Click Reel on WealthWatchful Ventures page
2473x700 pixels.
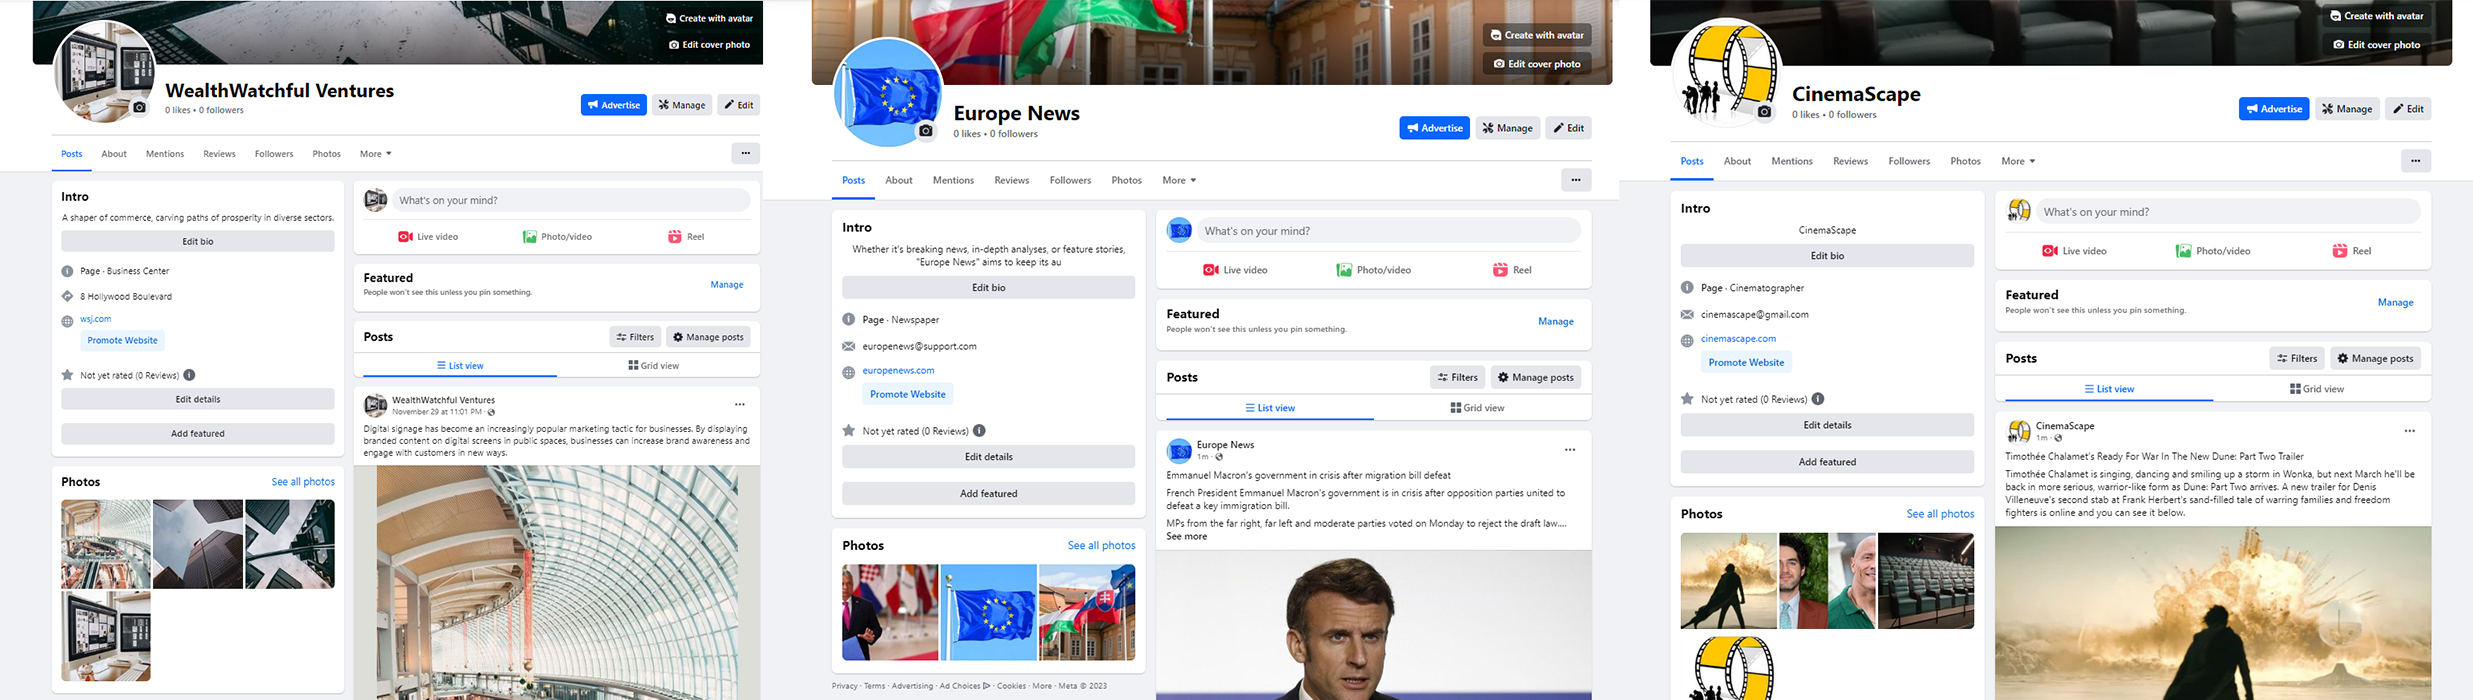[x=686, y=237]
